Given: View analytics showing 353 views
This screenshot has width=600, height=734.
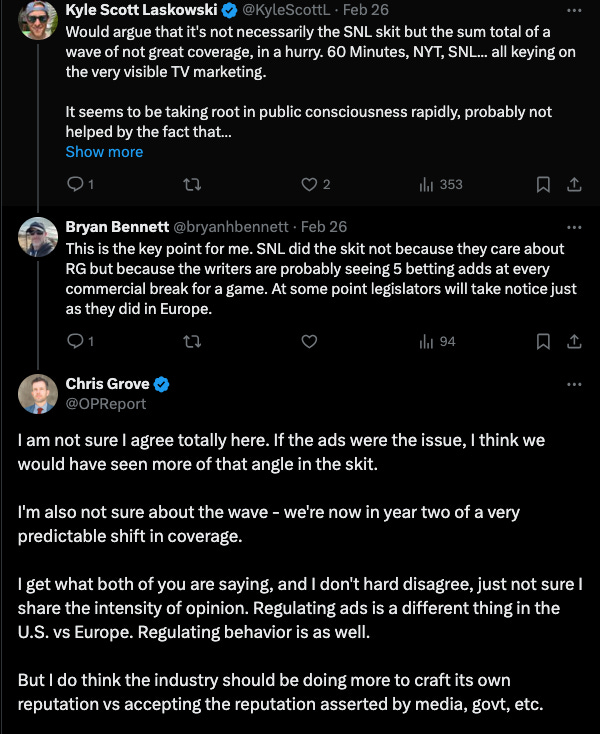Looking at the screenshot, I should 441,184.
